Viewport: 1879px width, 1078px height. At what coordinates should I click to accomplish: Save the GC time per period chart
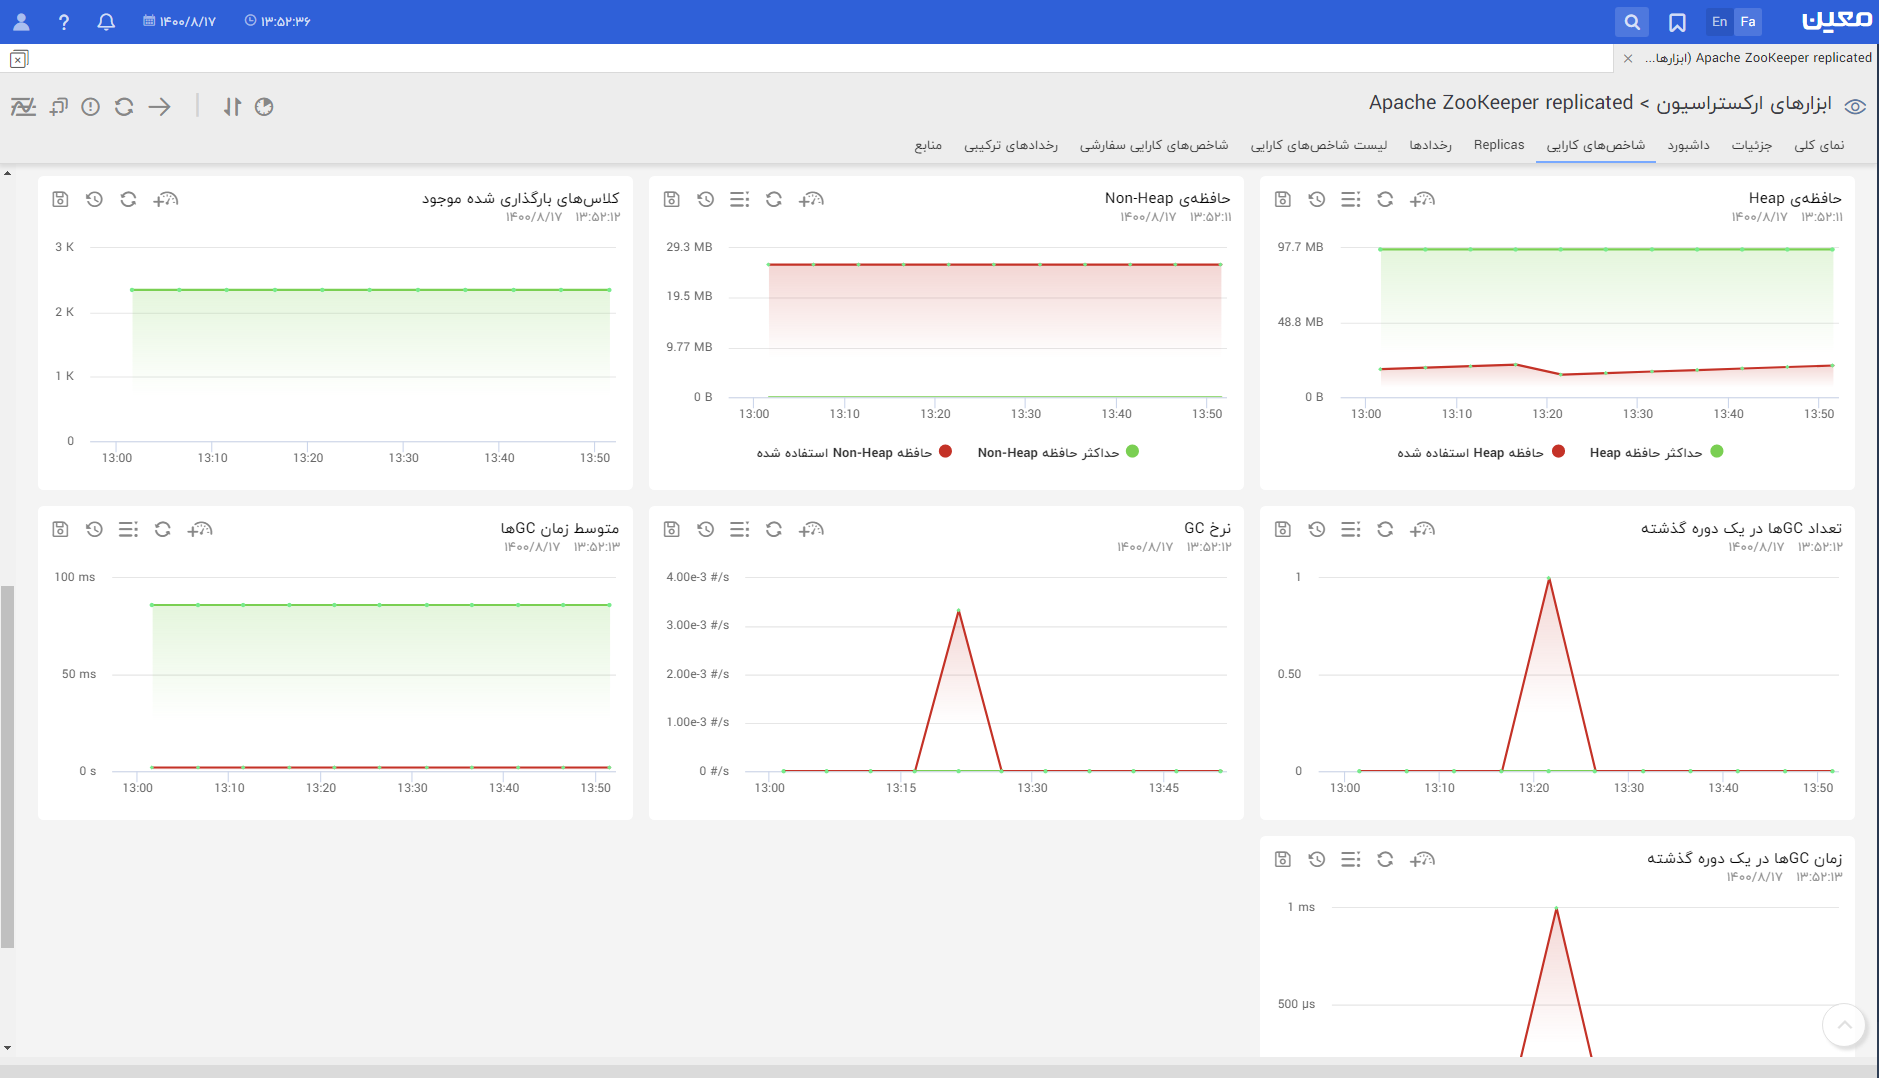click(1283, 859)
